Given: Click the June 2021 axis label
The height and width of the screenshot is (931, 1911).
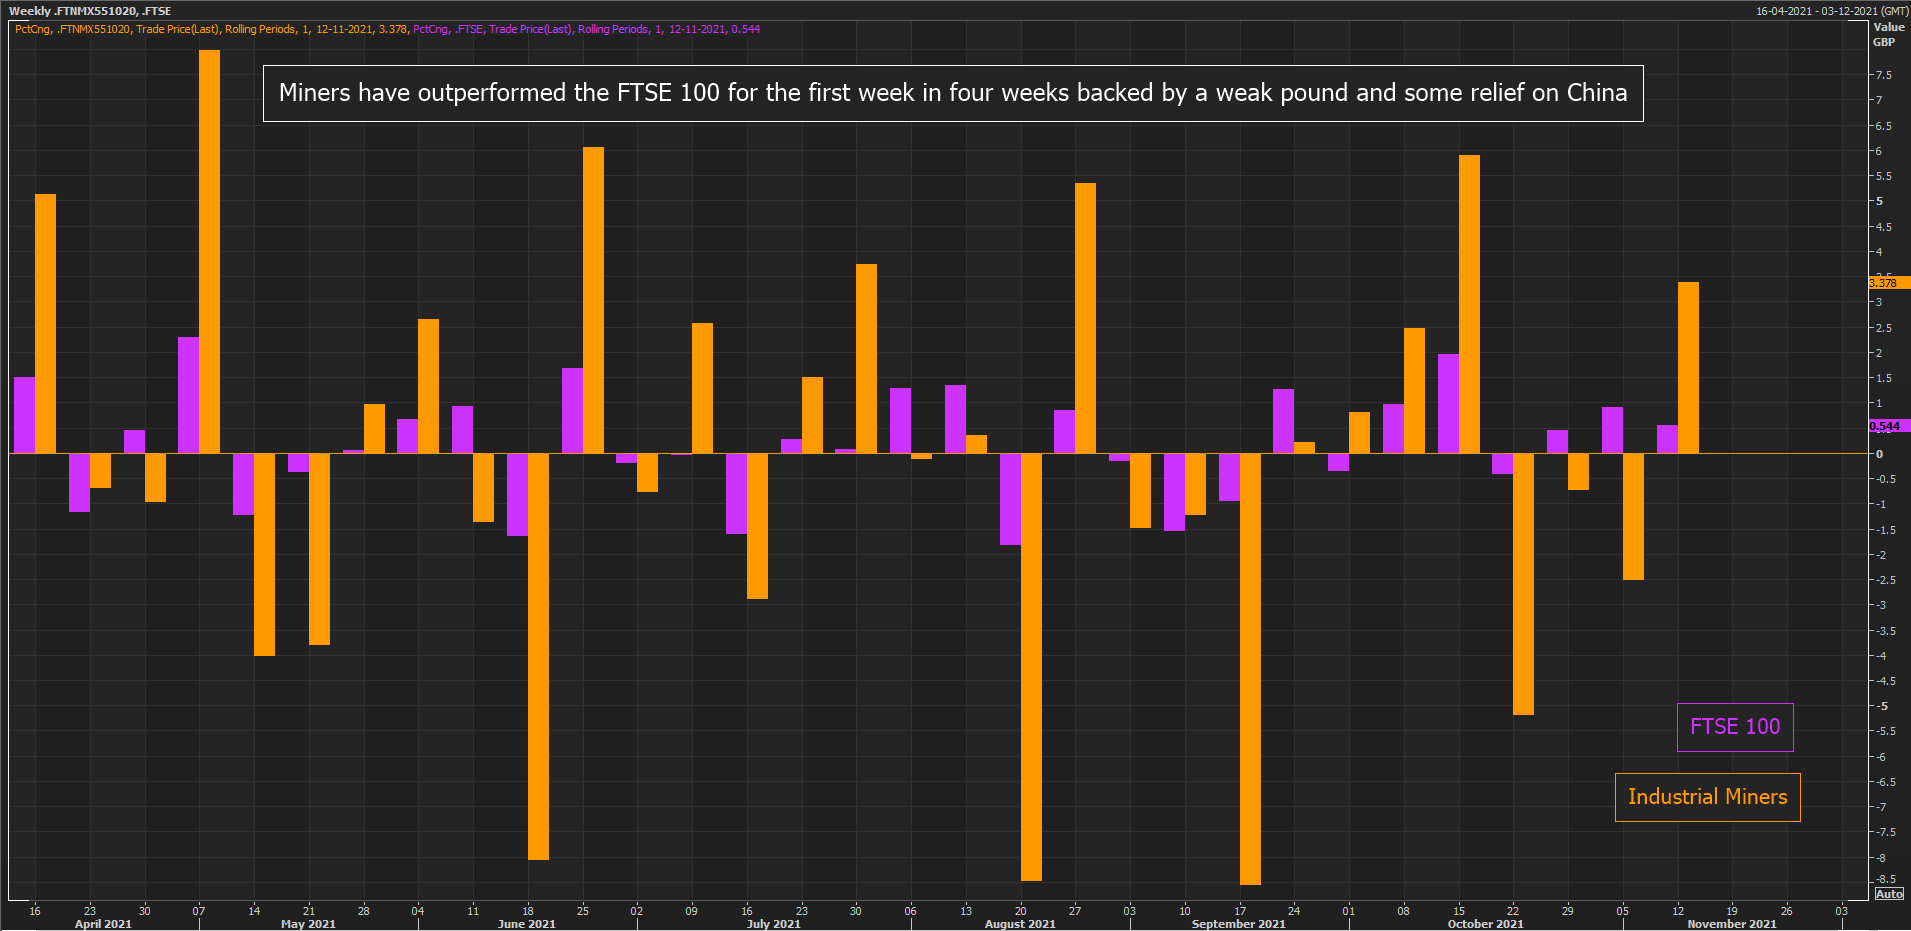Looking at the screenshot, I should pyautogui.click(x=526, y=924).
